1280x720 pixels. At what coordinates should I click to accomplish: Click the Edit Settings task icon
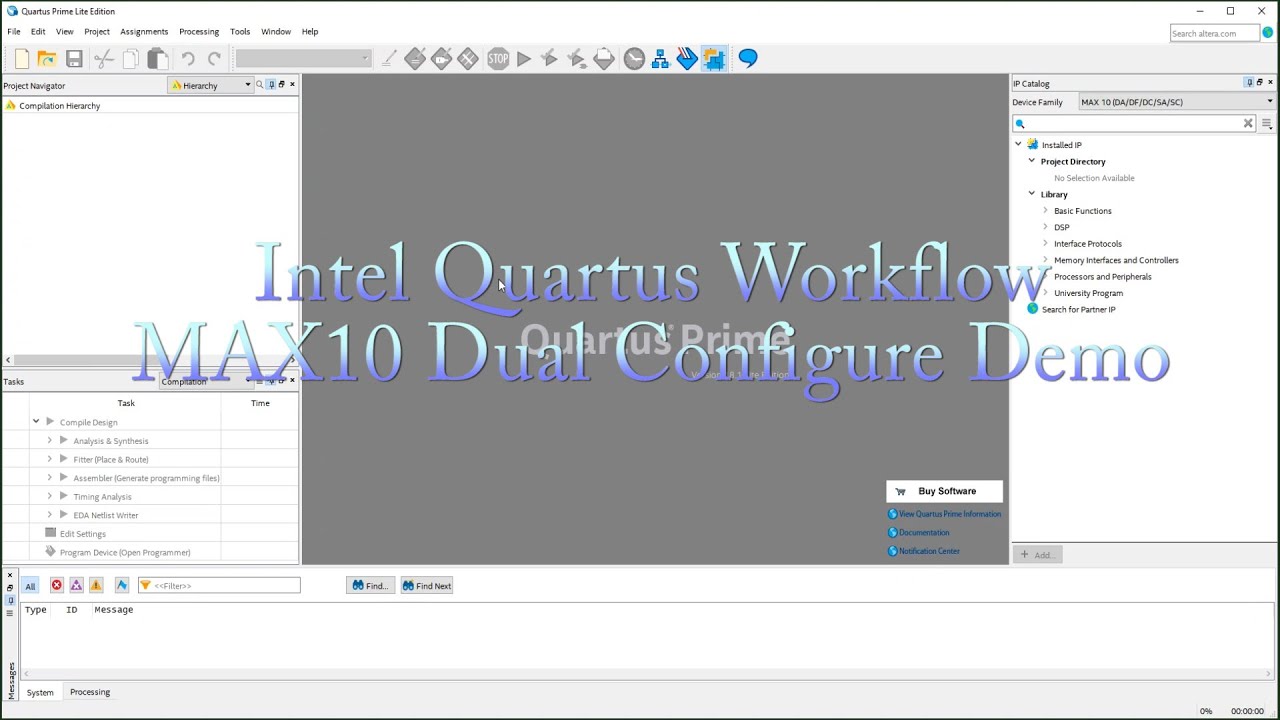pos(51,533)
